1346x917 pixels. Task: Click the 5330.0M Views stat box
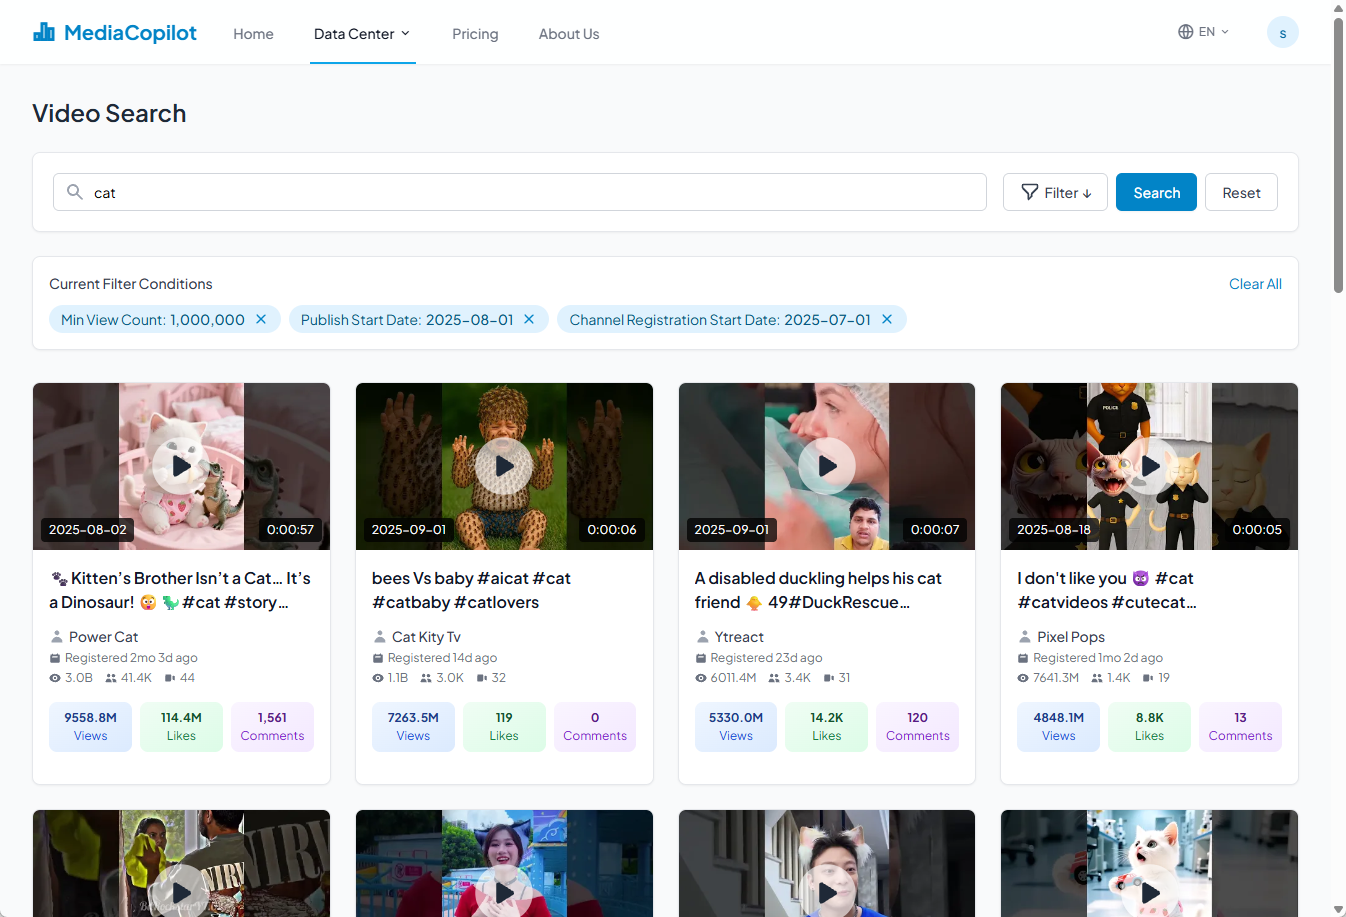tap(736, 727)
